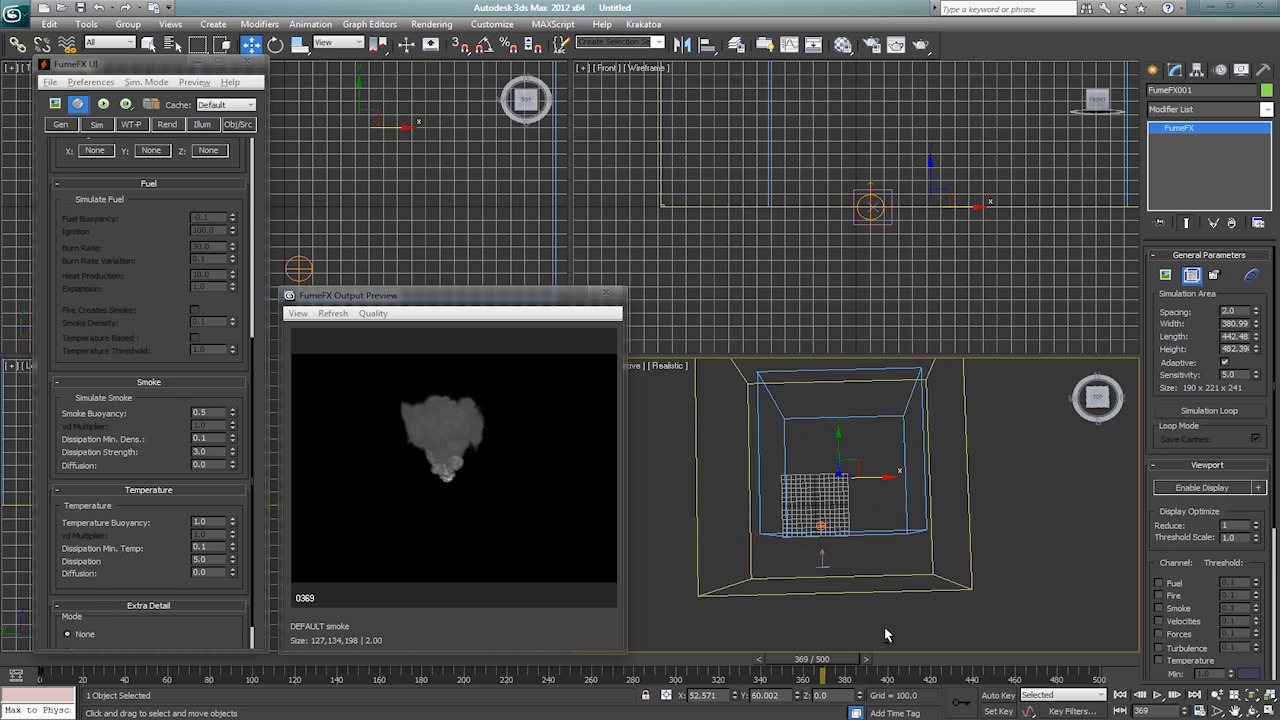Image resolution: width=1280 pixels, height=720 pixels.
Task: Toggle Save Caches checkbox
Action: click(1255, 439)
